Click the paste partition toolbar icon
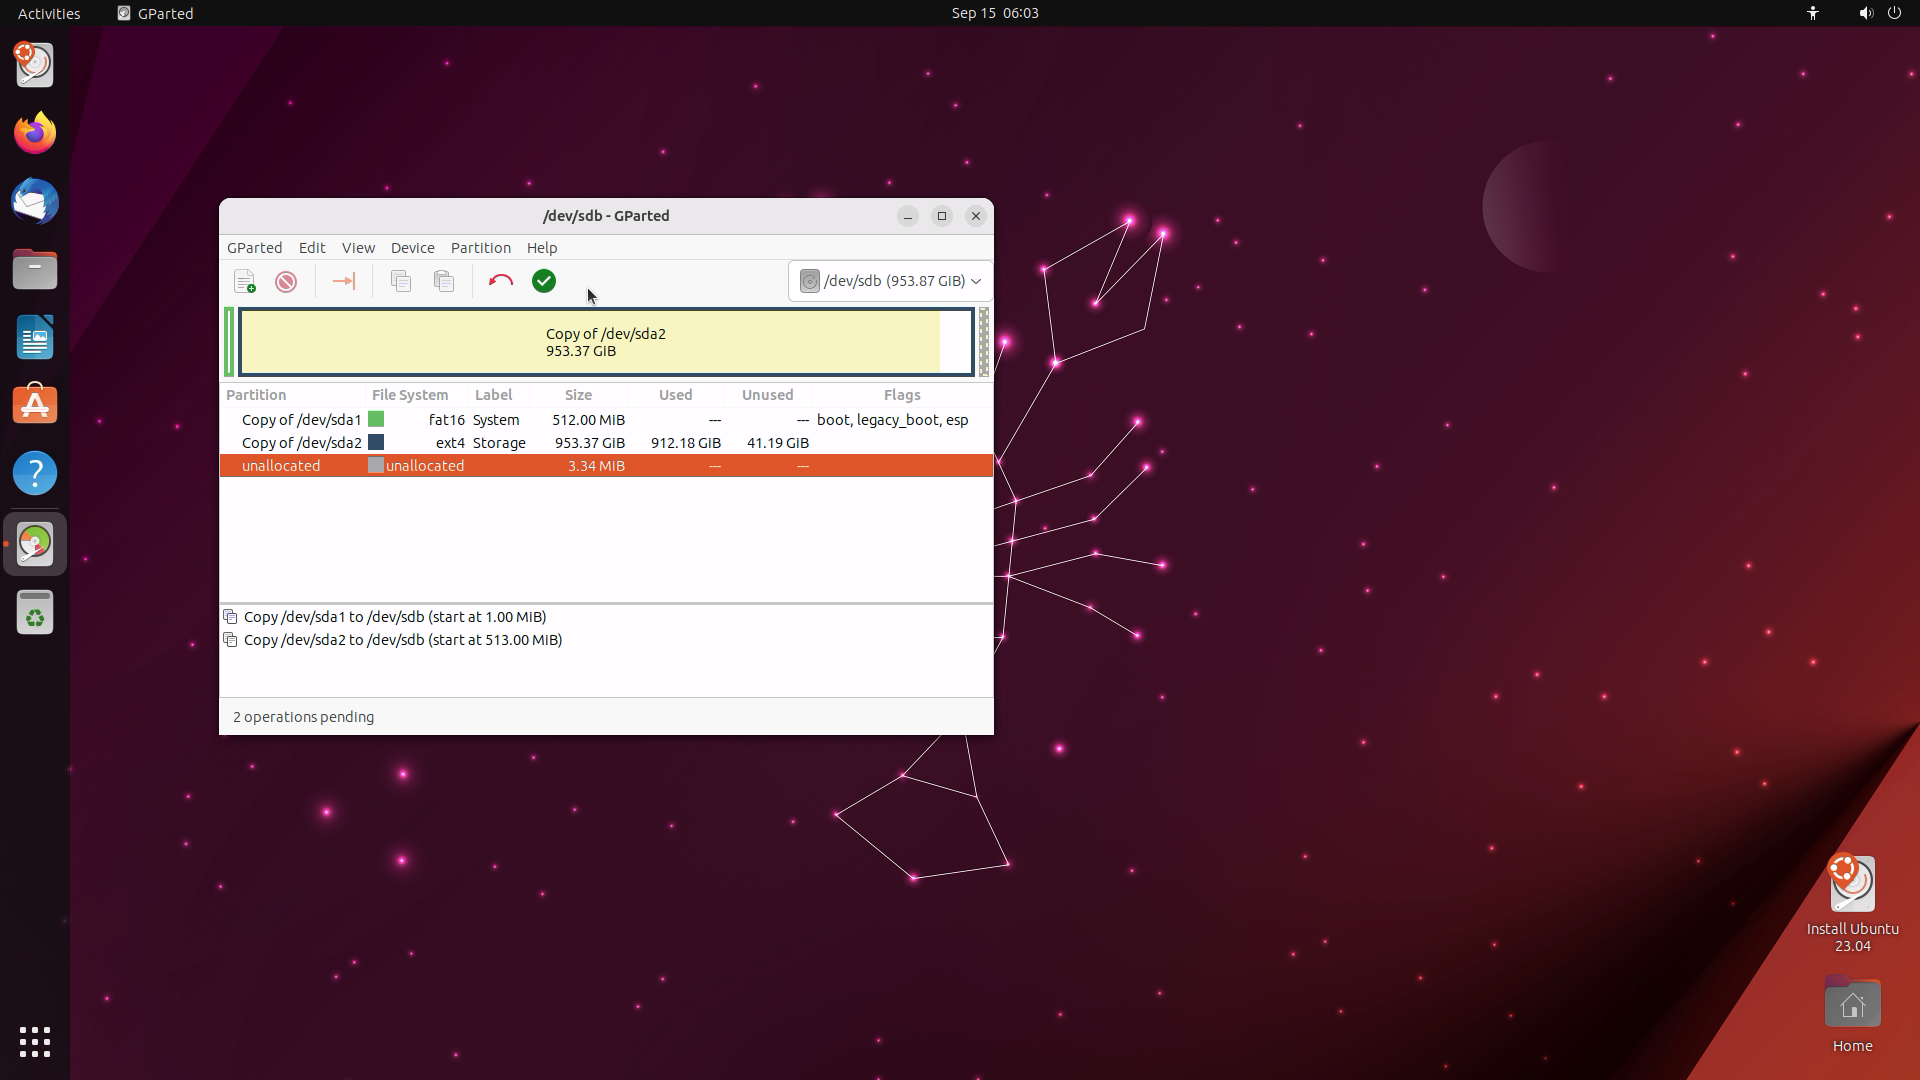 click(444, 282)
